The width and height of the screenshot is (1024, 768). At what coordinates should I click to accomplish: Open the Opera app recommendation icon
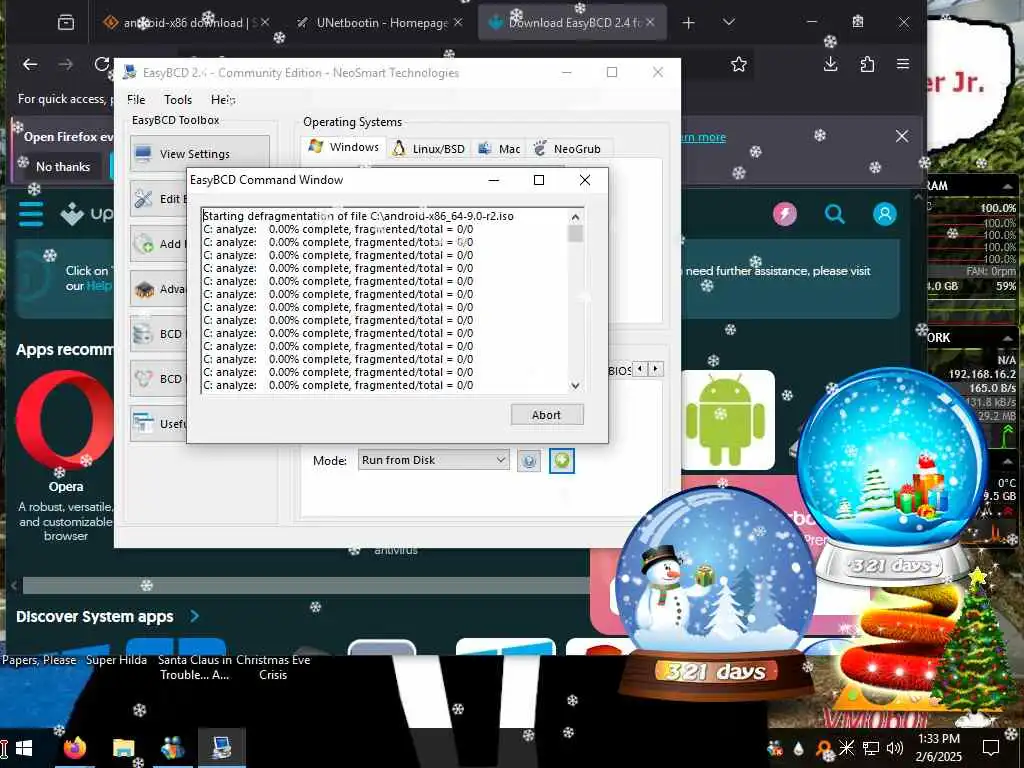pyautogui.click(x=65, y=421)
